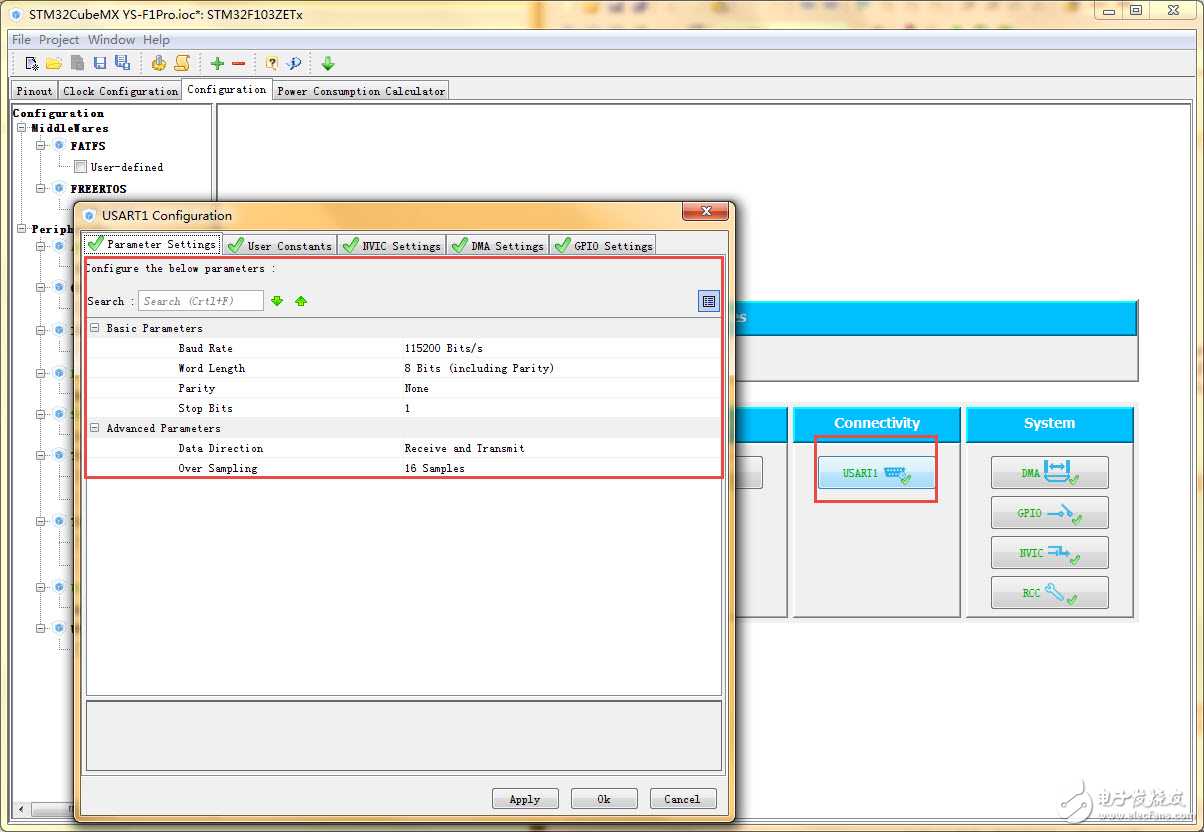
Task: Click the Ok button
Action: tap(604, 799)
